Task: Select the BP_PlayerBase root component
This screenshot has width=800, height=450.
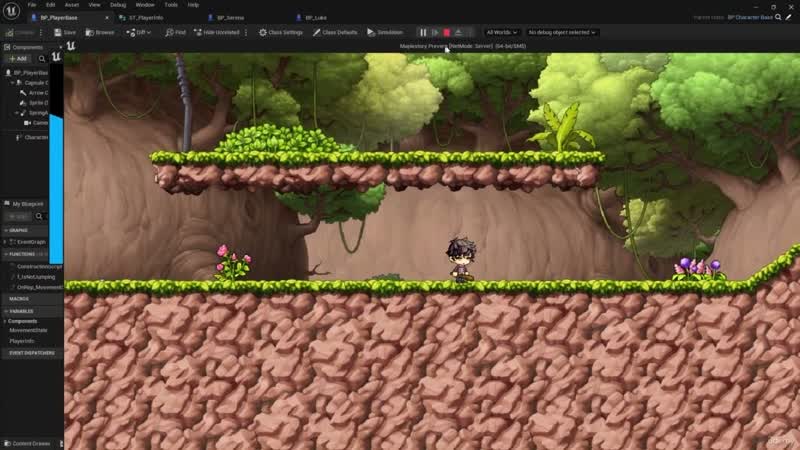Action: tap(27, 72)
